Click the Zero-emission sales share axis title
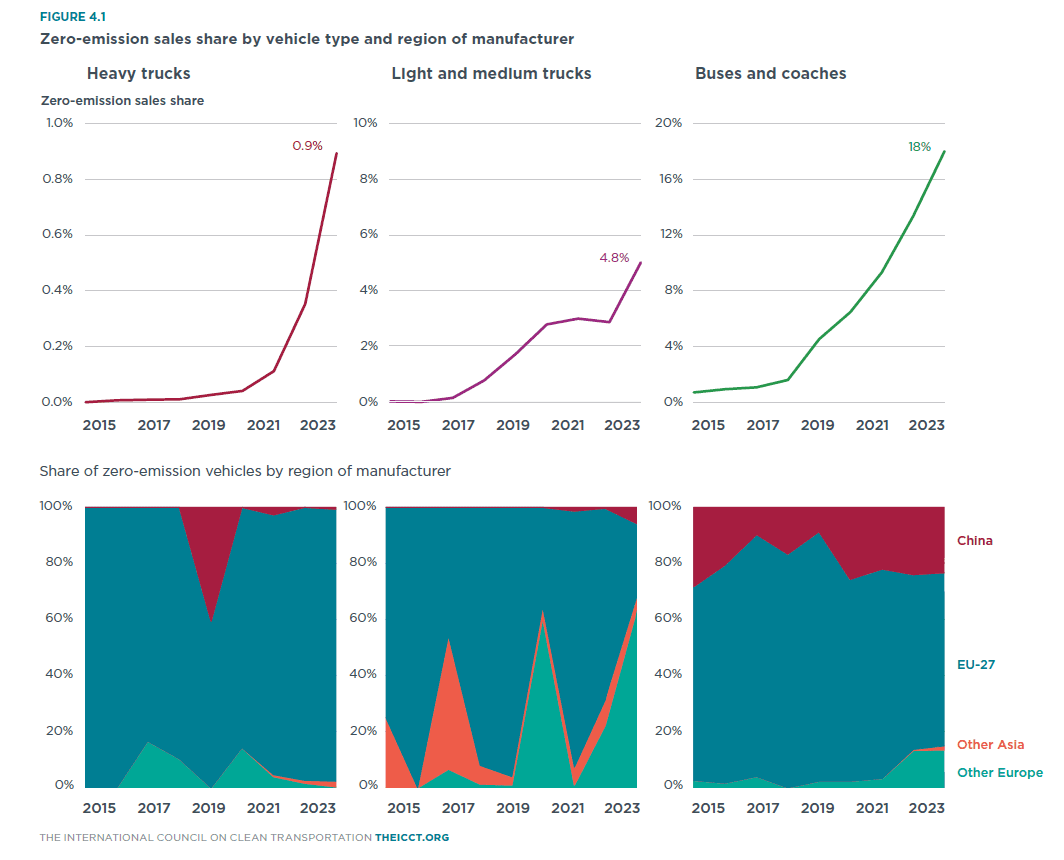The image size is (1064, 860). (122, 101)
